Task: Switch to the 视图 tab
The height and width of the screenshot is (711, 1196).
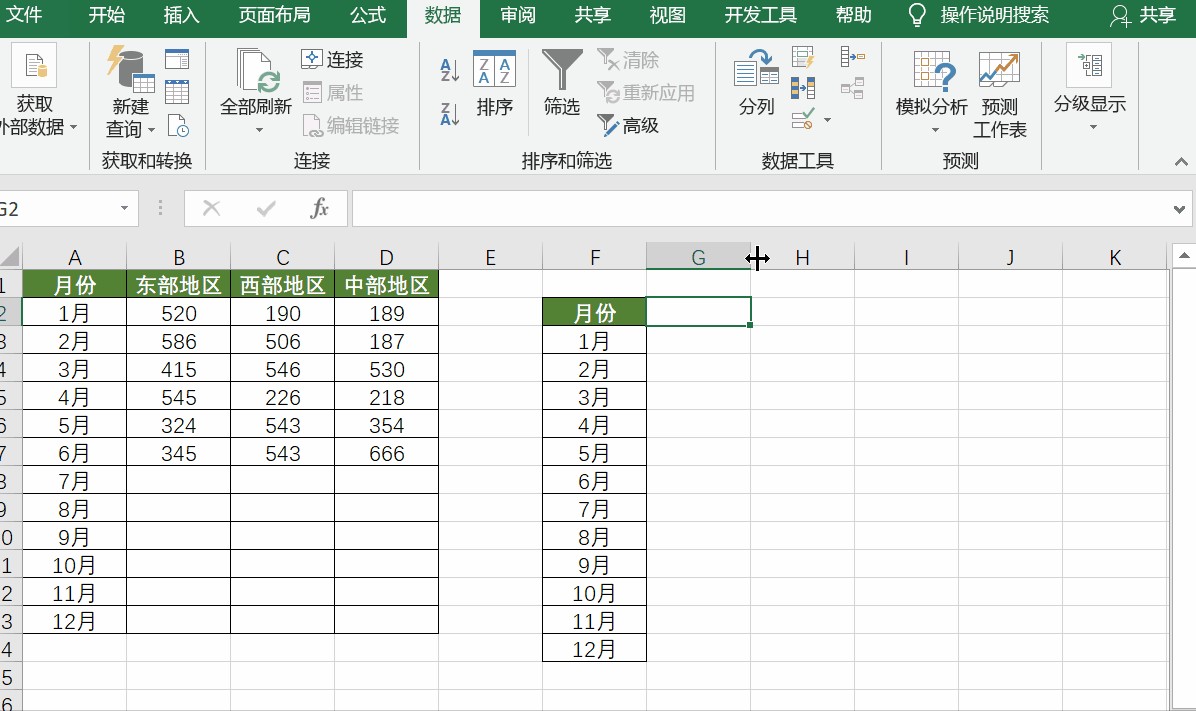Action: (667, 15)
